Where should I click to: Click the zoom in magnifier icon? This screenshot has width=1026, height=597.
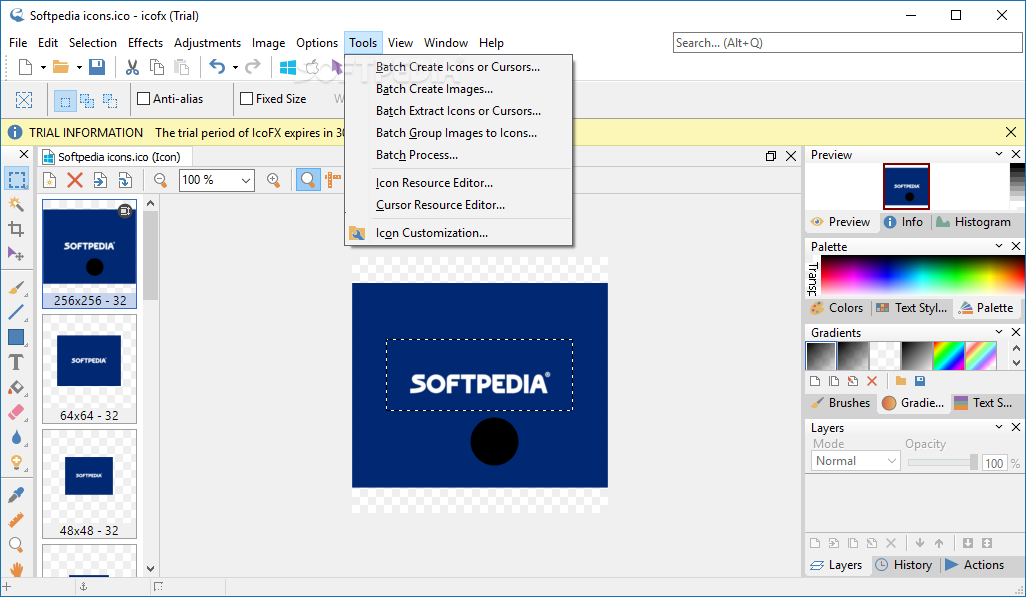[x=274, y=180]
